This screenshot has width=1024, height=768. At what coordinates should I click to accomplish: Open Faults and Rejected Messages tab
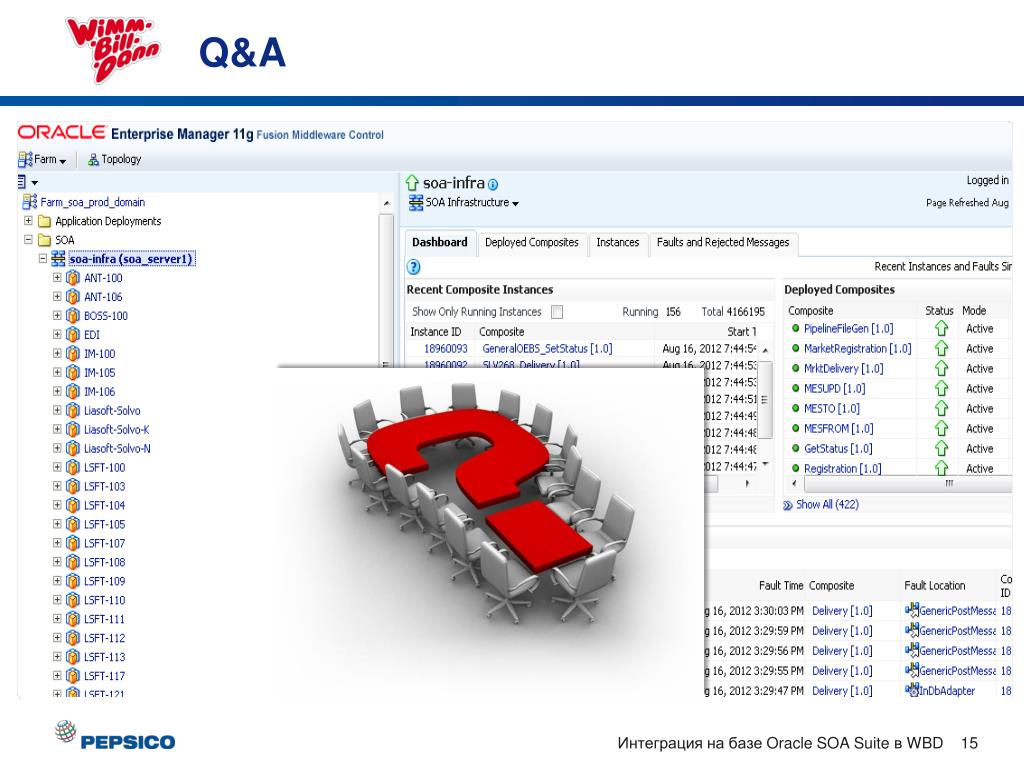(723, 242)
